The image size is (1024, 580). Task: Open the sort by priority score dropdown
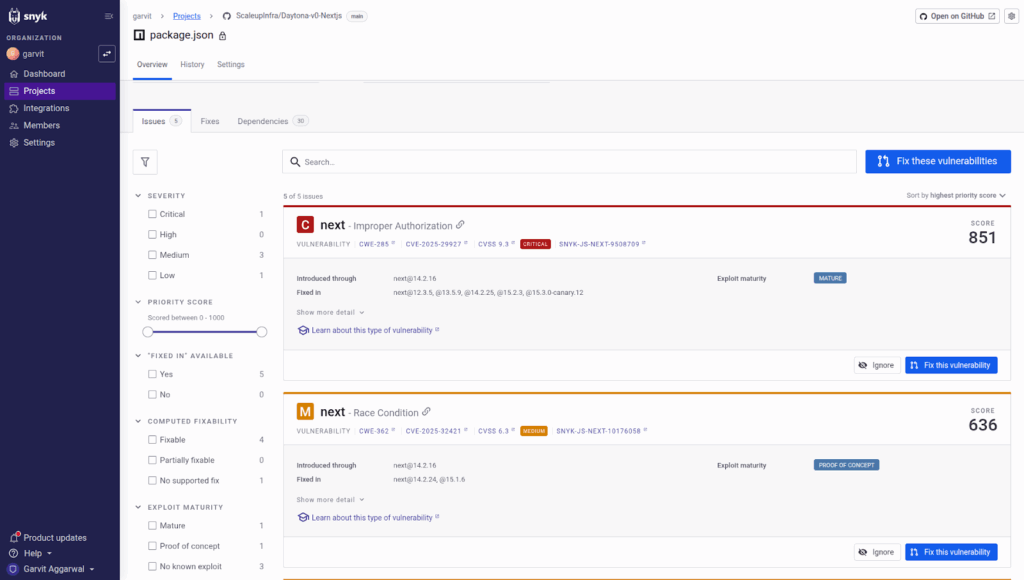[x=955, y=196]
